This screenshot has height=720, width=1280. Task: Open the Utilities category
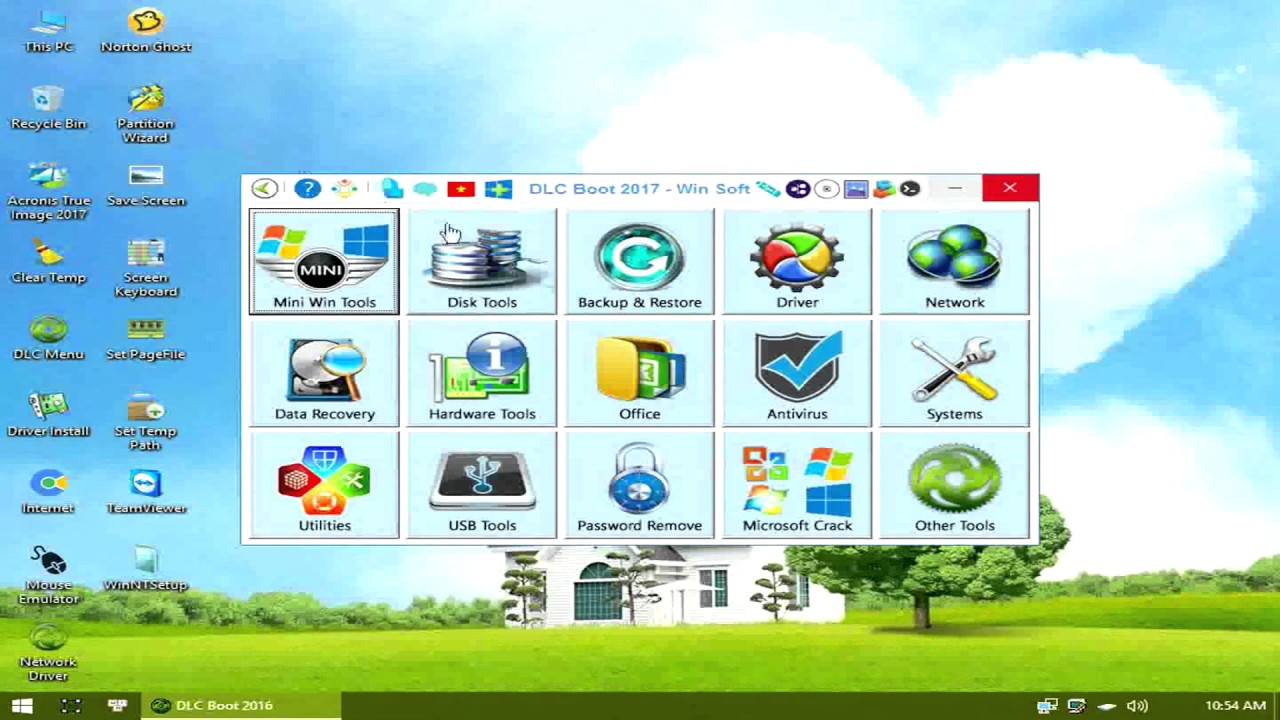click(x=324, y=486)
